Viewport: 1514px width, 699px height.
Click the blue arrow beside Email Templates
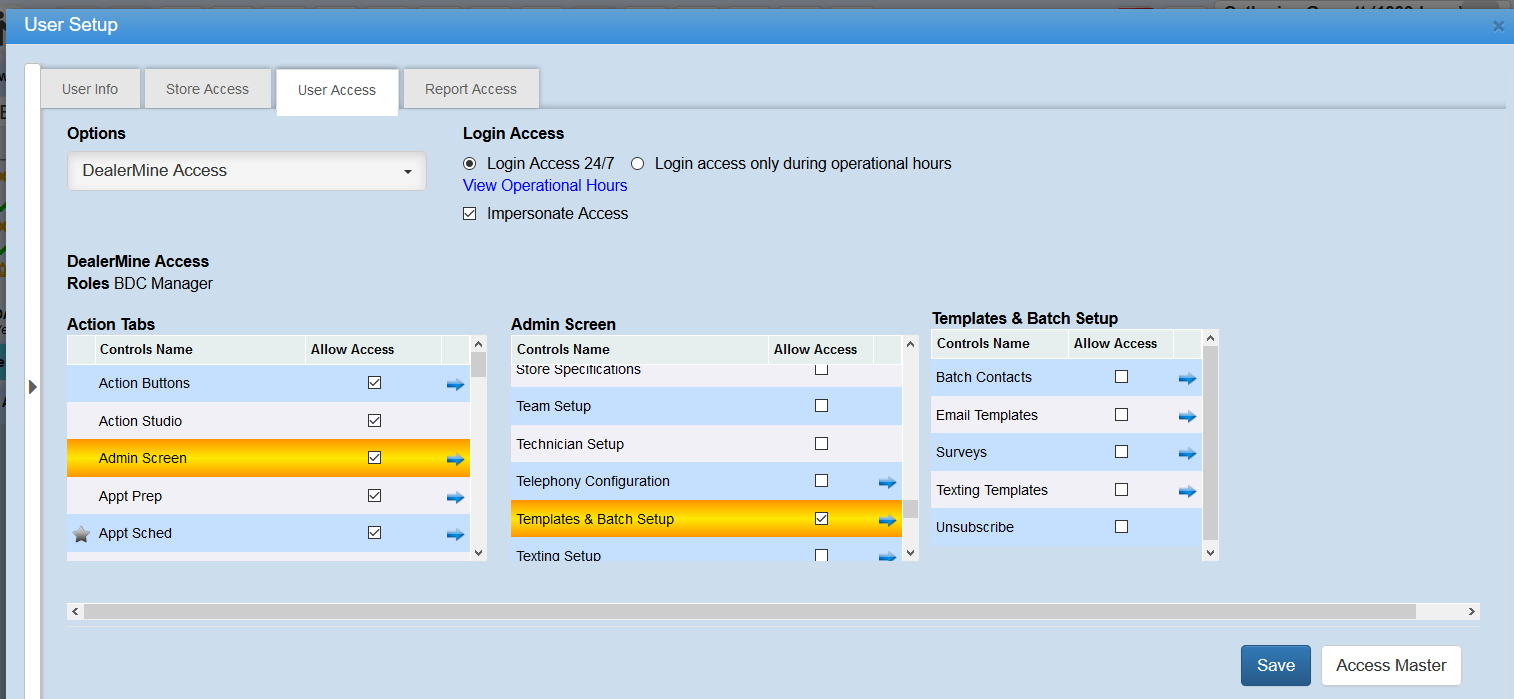1187,416
